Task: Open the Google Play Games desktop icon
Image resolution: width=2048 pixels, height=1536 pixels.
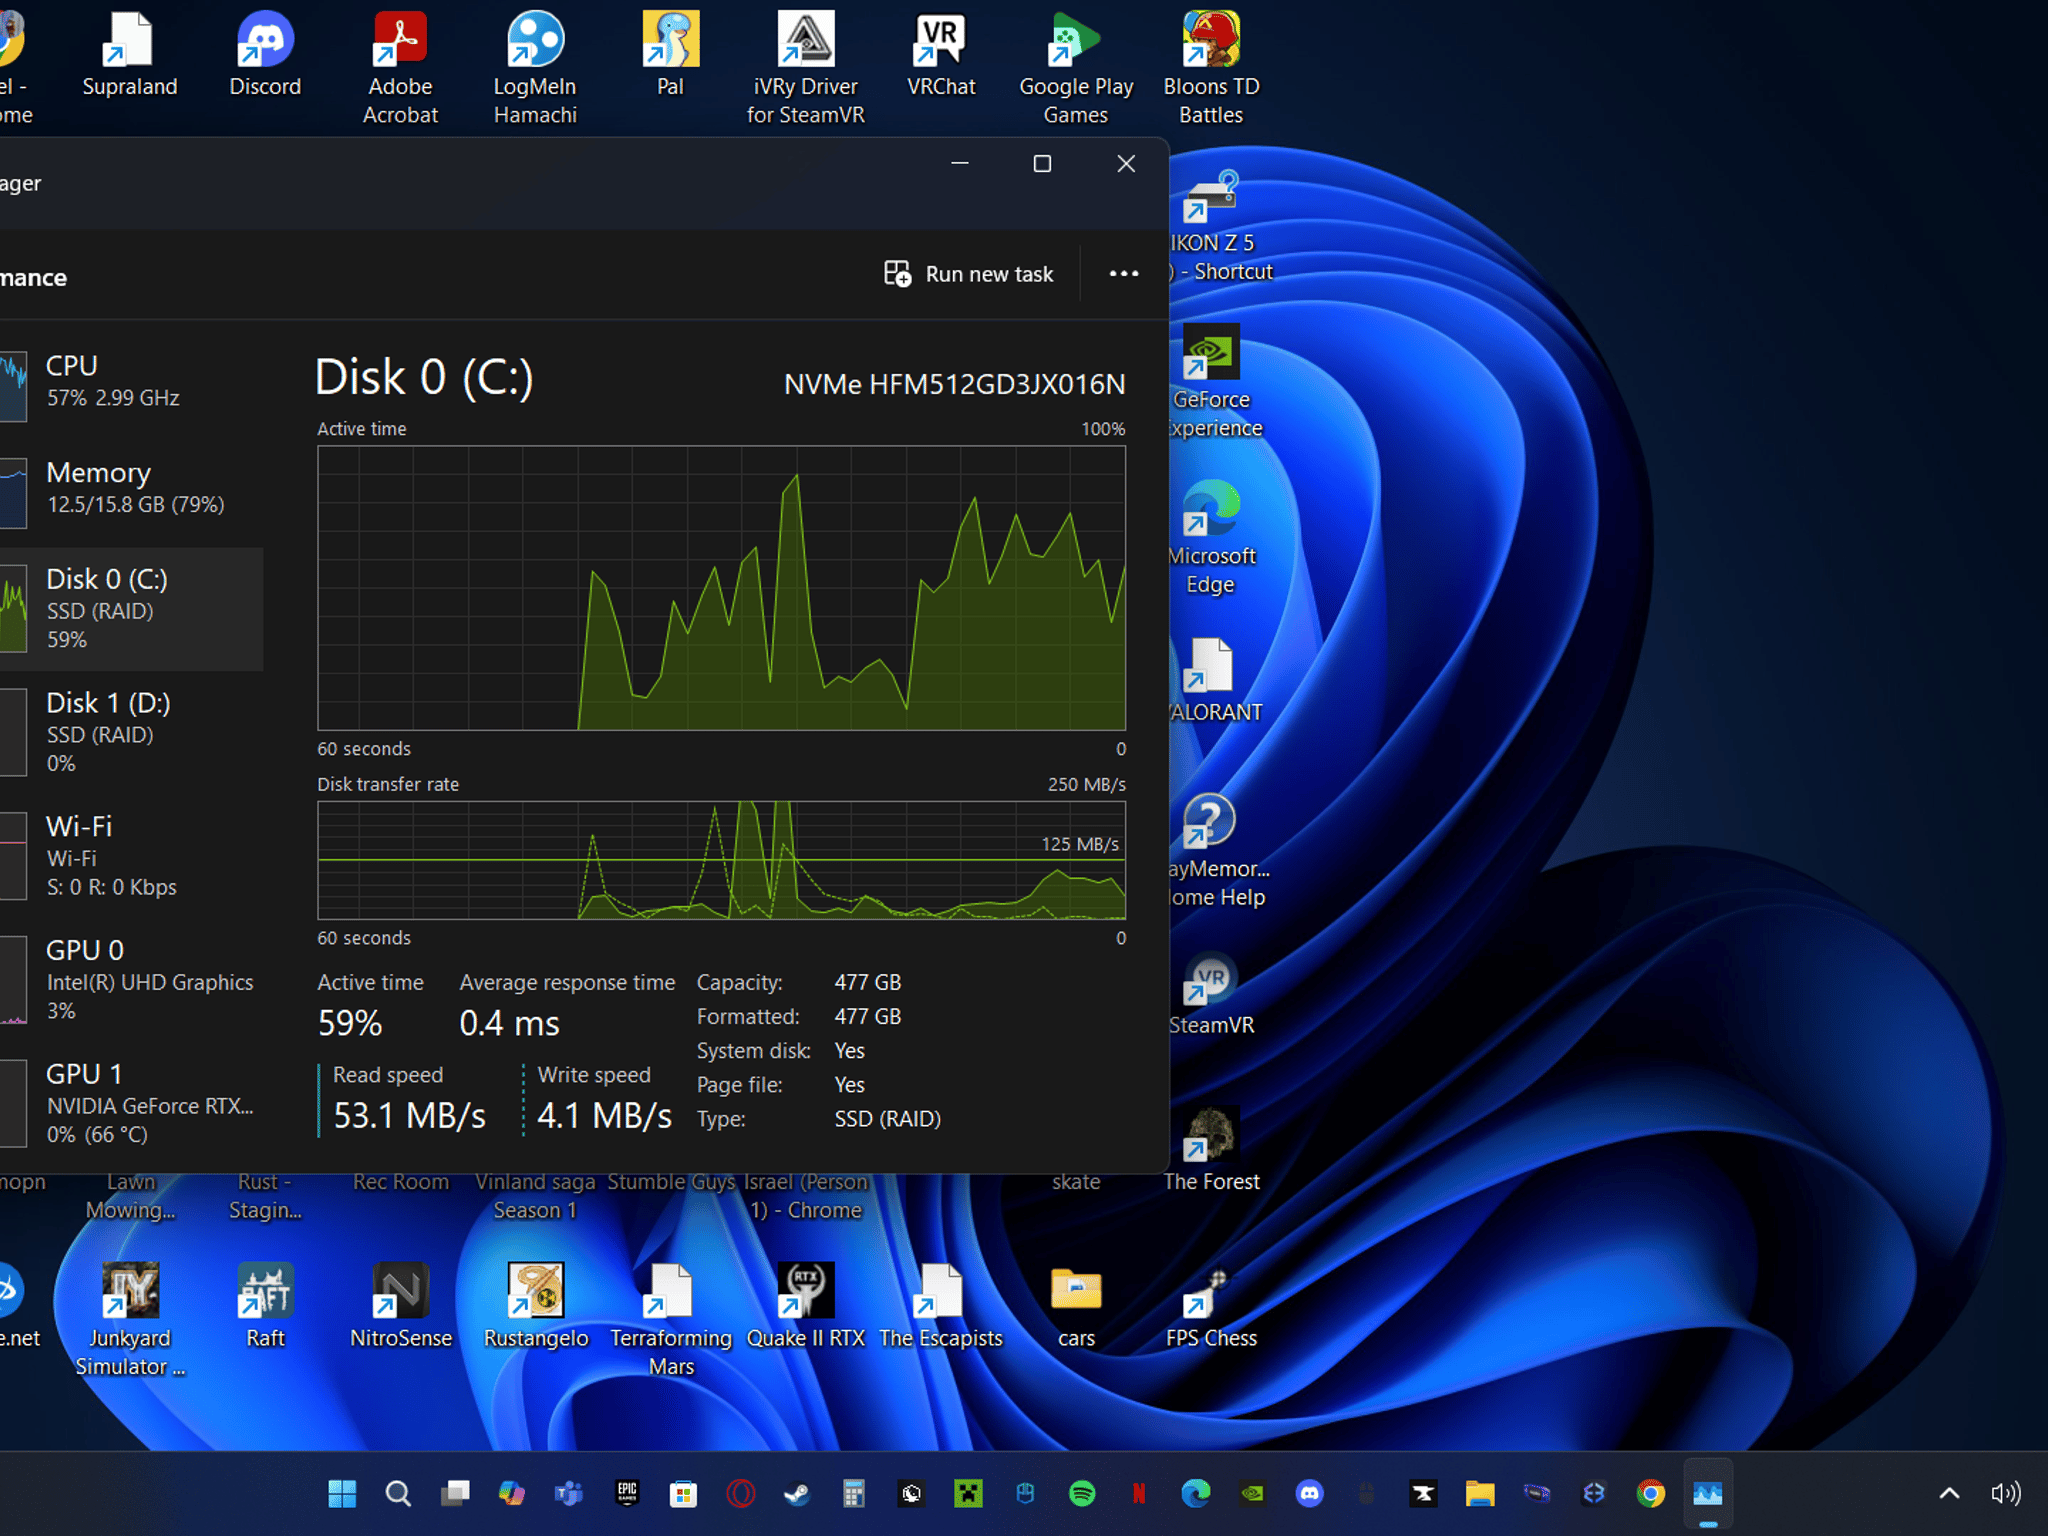Action: tap(1076, 68)
